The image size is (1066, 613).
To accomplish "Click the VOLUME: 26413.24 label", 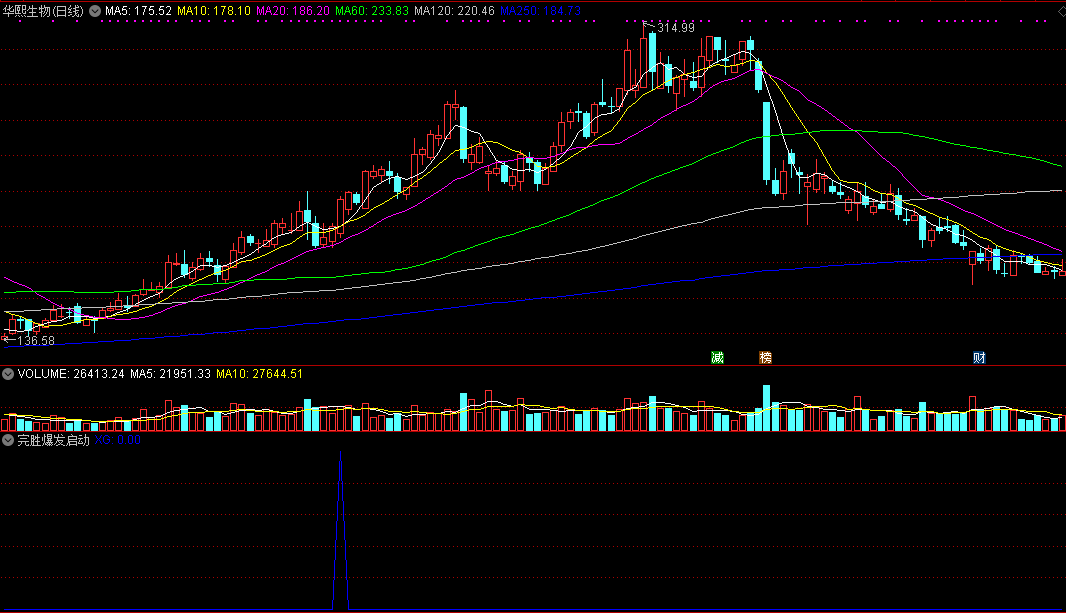I will pos(71,374).
